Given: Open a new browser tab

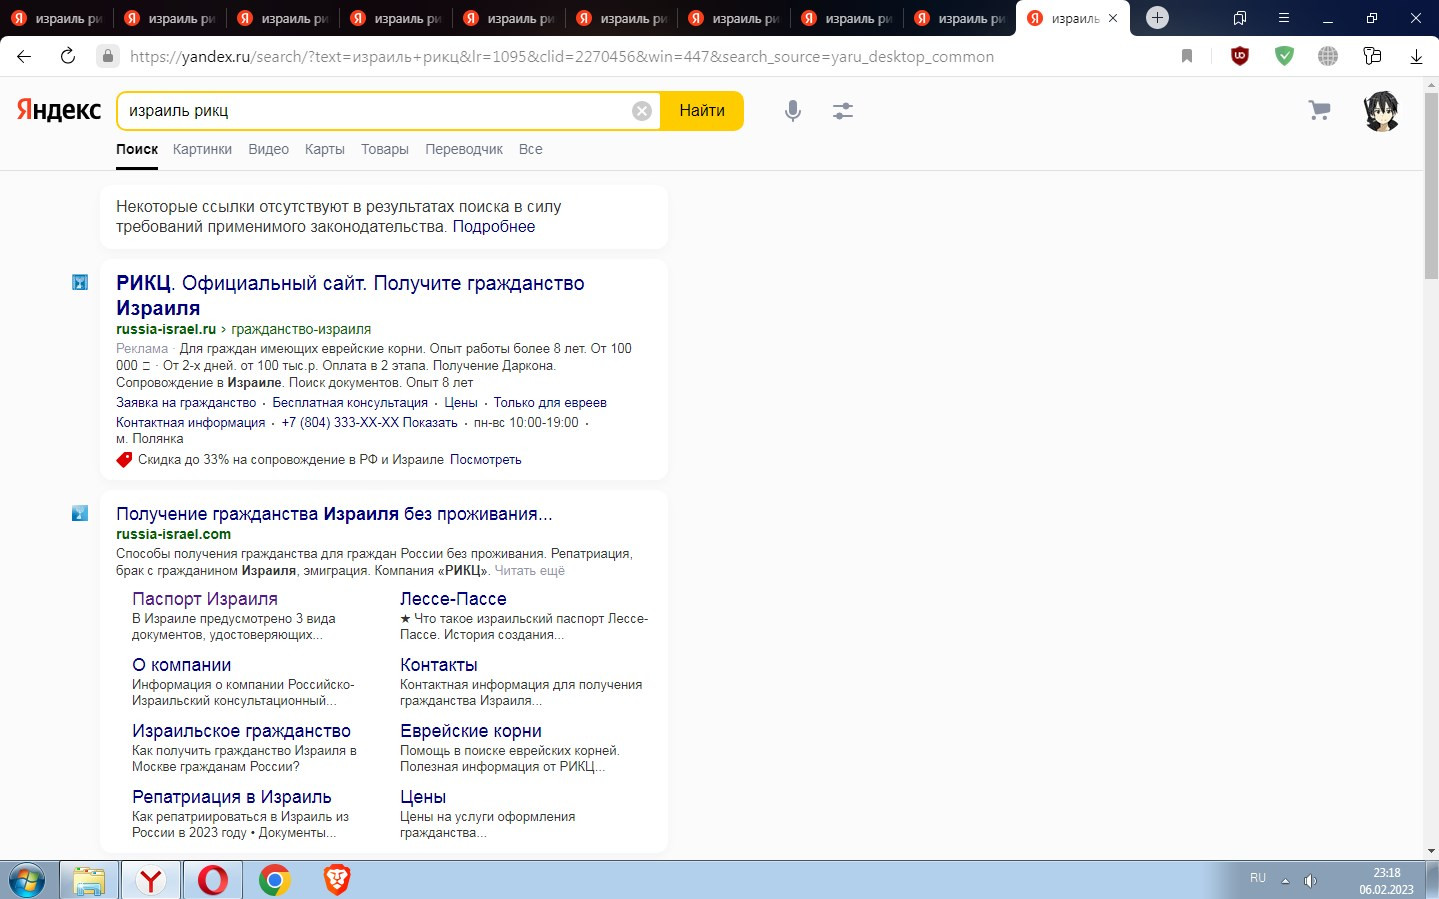Looking at the screenshot, I should (1157, 18).
